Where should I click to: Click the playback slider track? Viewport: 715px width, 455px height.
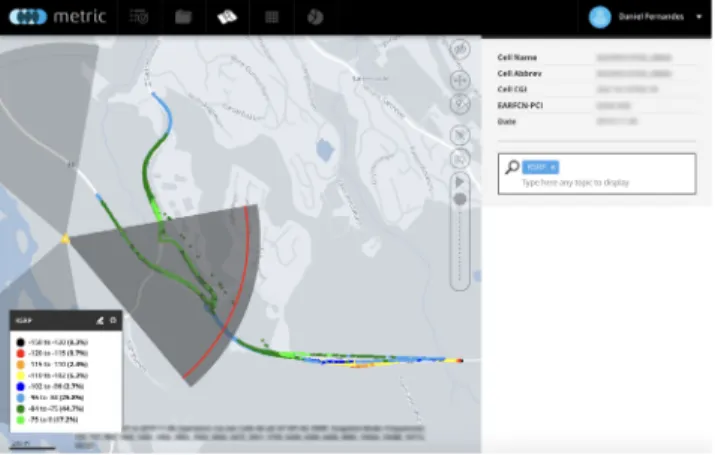pyautogui.click(x=460, y=246)
